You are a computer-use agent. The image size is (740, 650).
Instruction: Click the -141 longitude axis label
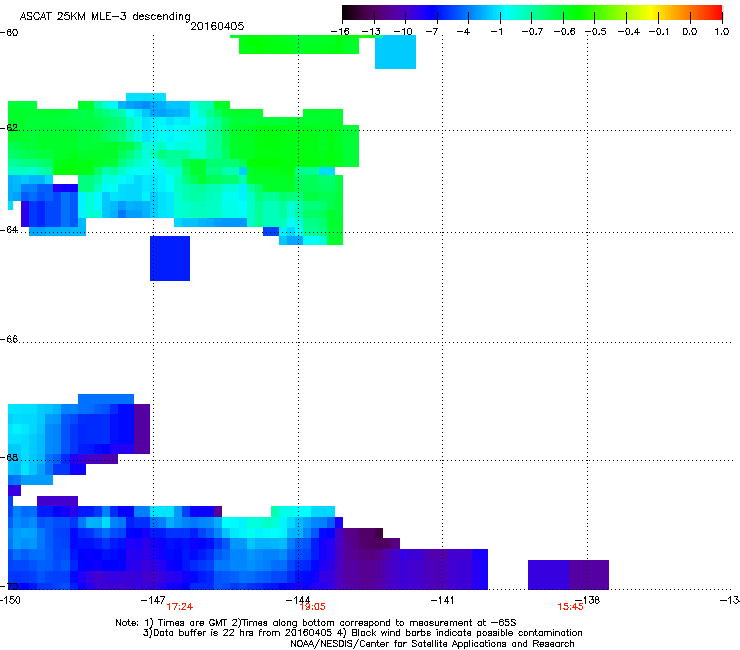click(x=442, y=600)
